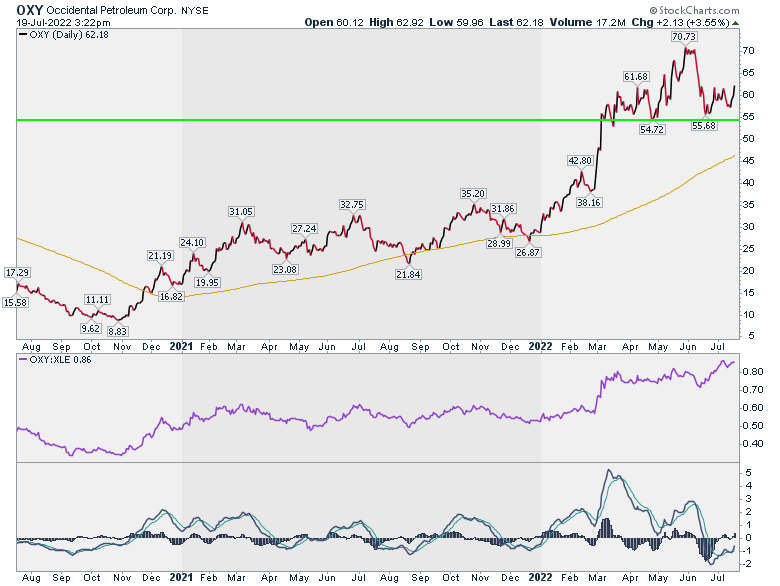
Task: Click the 31.05 high price label
Action: [x=241, y=211]
